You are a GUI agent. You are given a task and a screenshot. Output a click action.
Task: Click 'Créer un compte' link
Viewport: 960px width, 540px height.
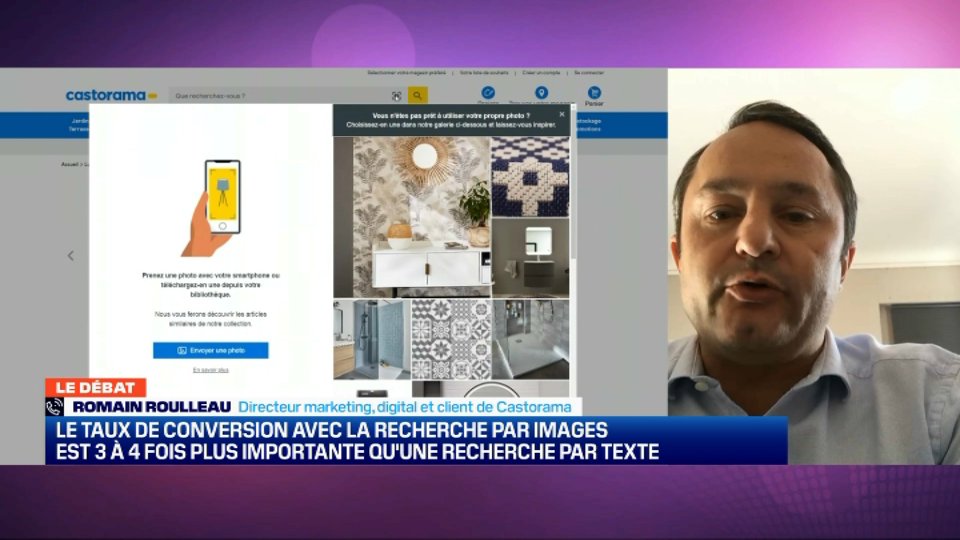[x=541, y=73]
